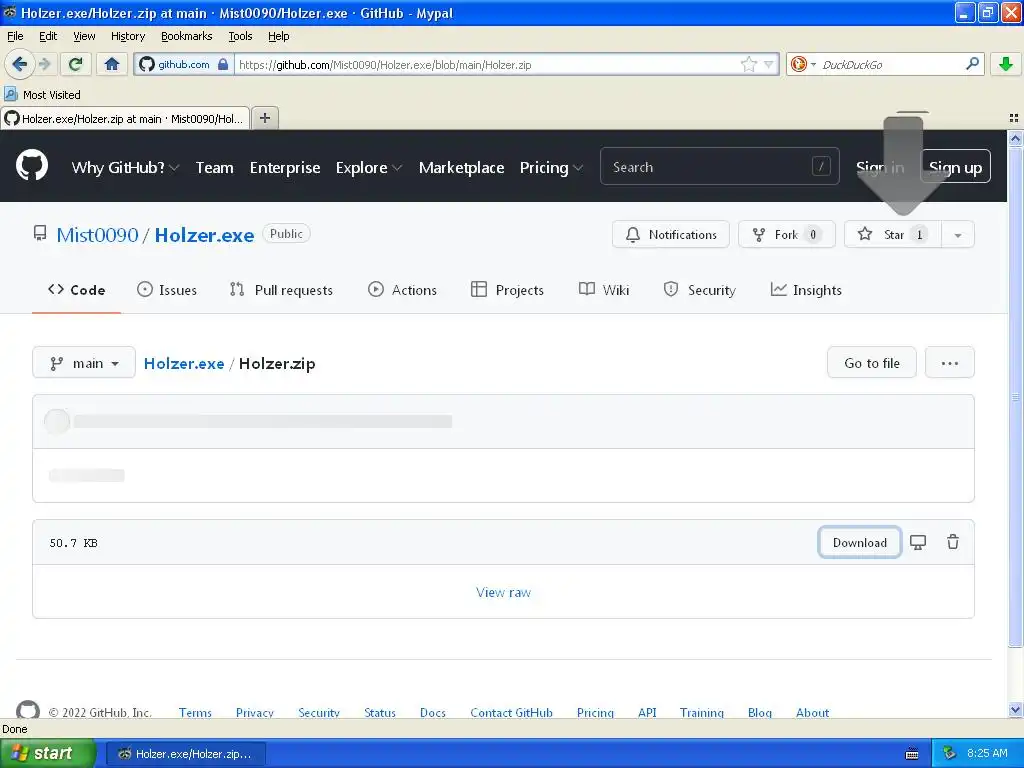1024x768 pixels.
Task: Select the Code tab
Action: pyautogui.click(x=76, y=290)
